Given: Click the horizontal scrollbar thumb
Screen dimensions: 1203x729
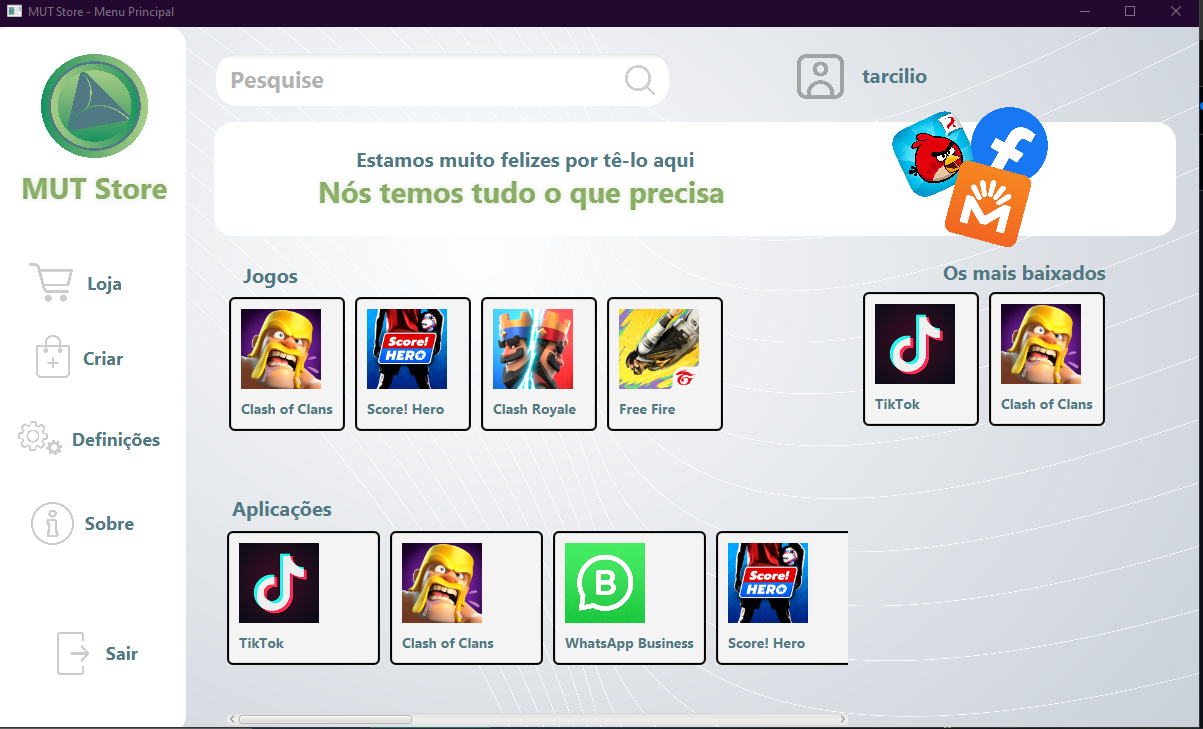Looking at the screenshot, I should pos(325,719).
